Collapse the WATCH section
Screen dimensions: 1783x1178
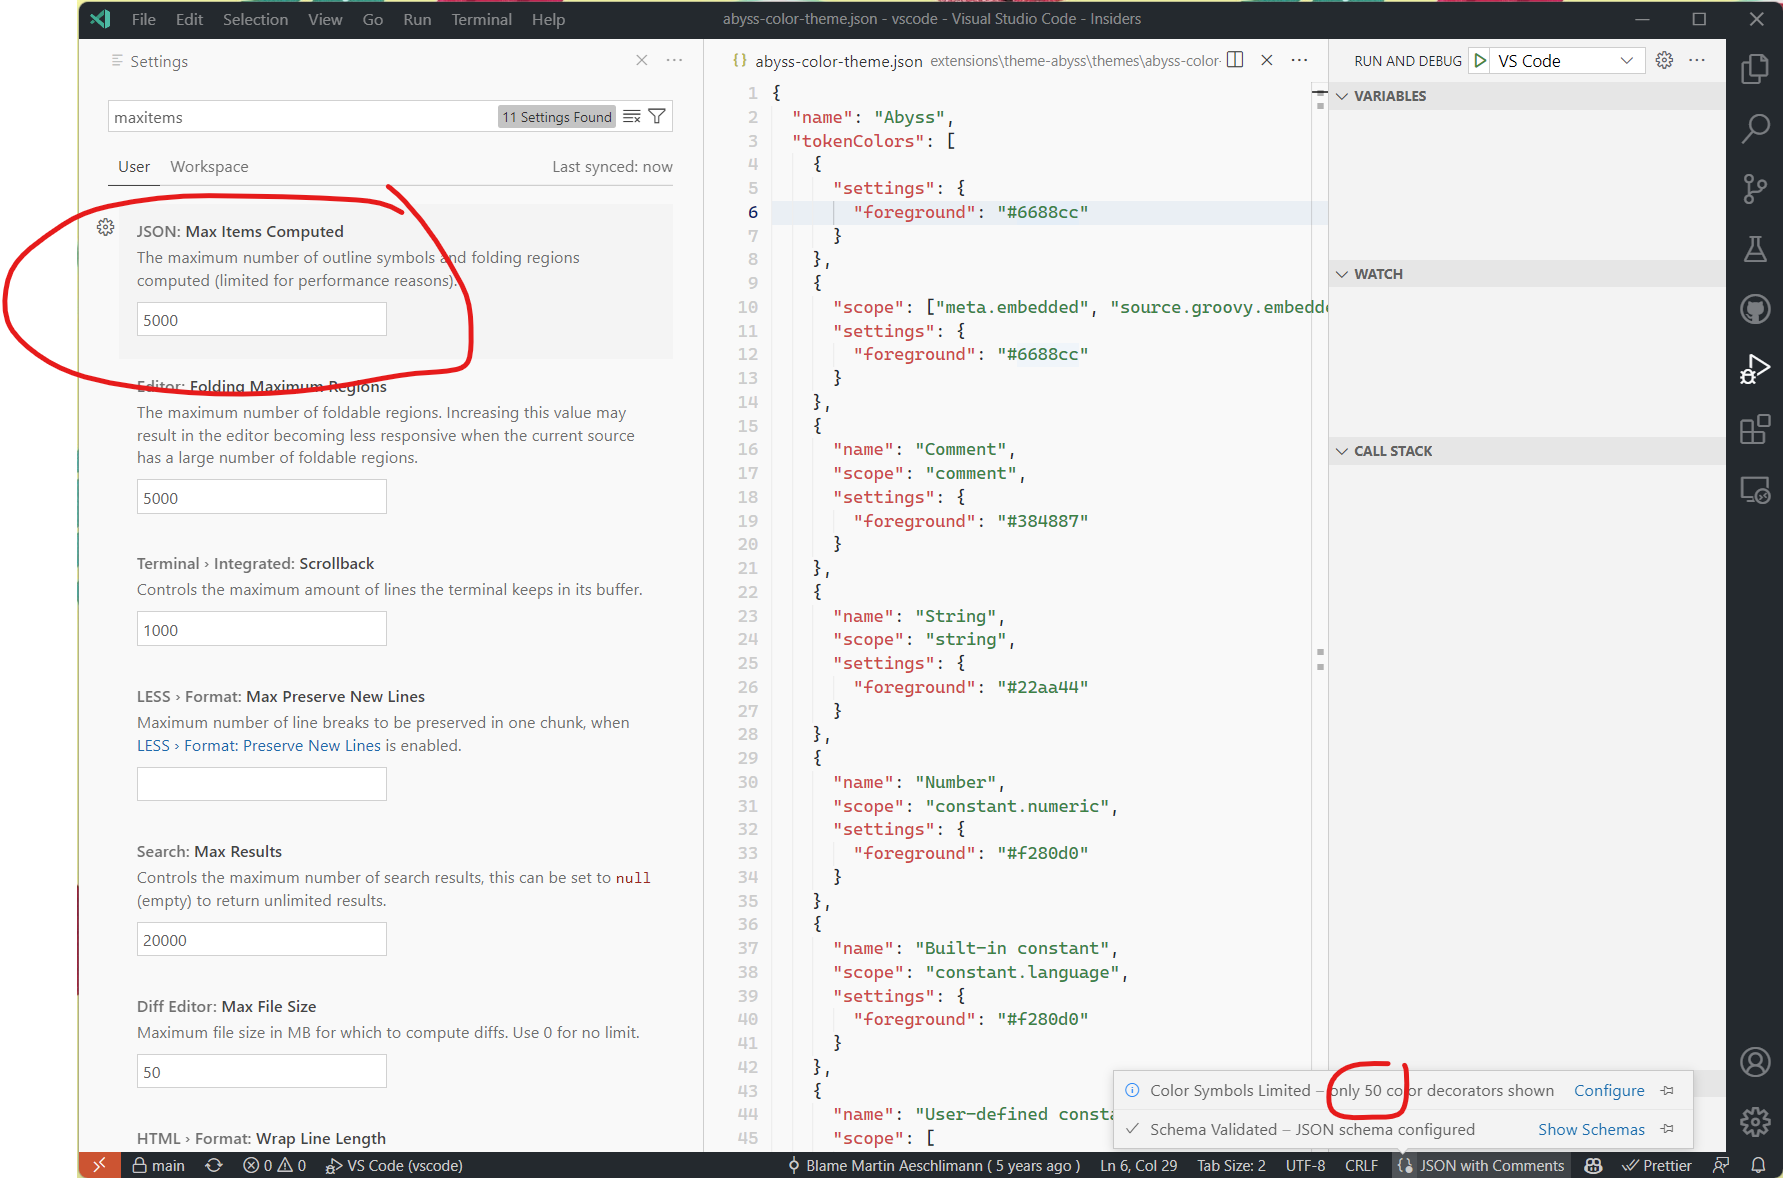(x=1342, y=273)
